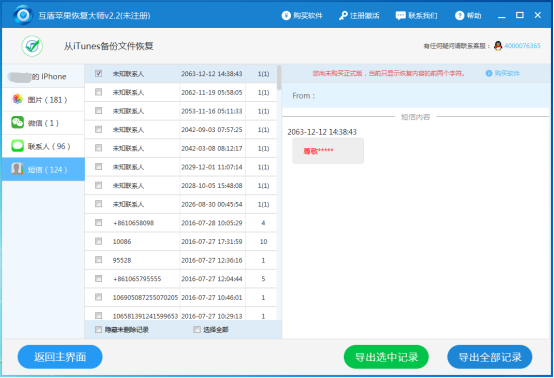The image size is (554, 378).
Task: Minimize the recovery window
Action: coord(501,16)
